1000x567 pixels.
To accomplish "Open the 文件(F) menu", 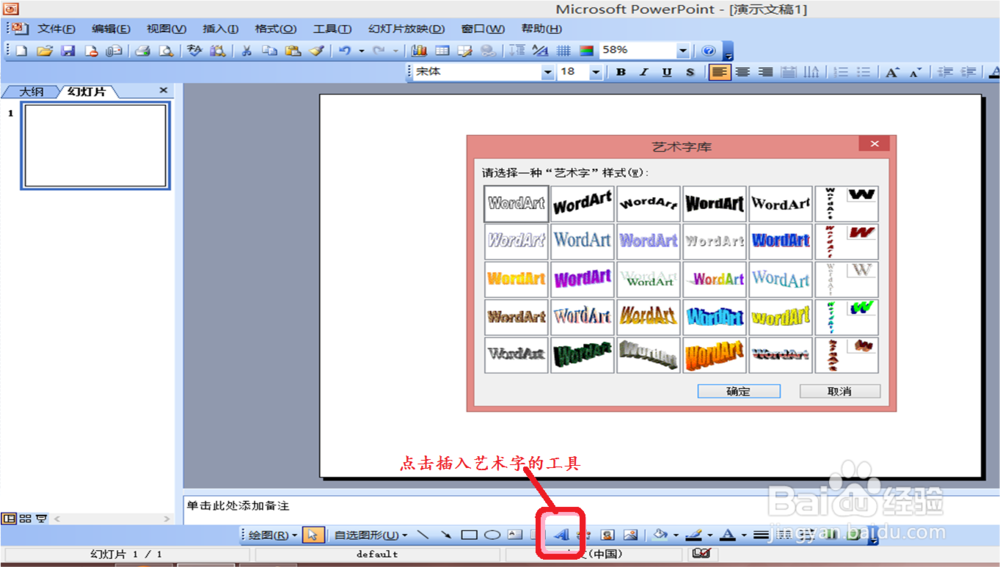I will [x=56, y=29].
